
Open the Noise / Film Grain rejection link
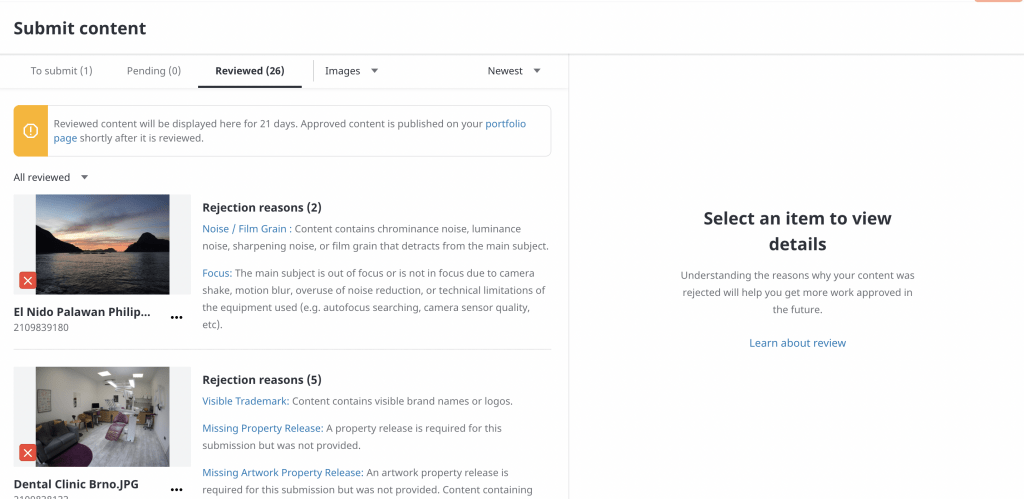(244, 229)
